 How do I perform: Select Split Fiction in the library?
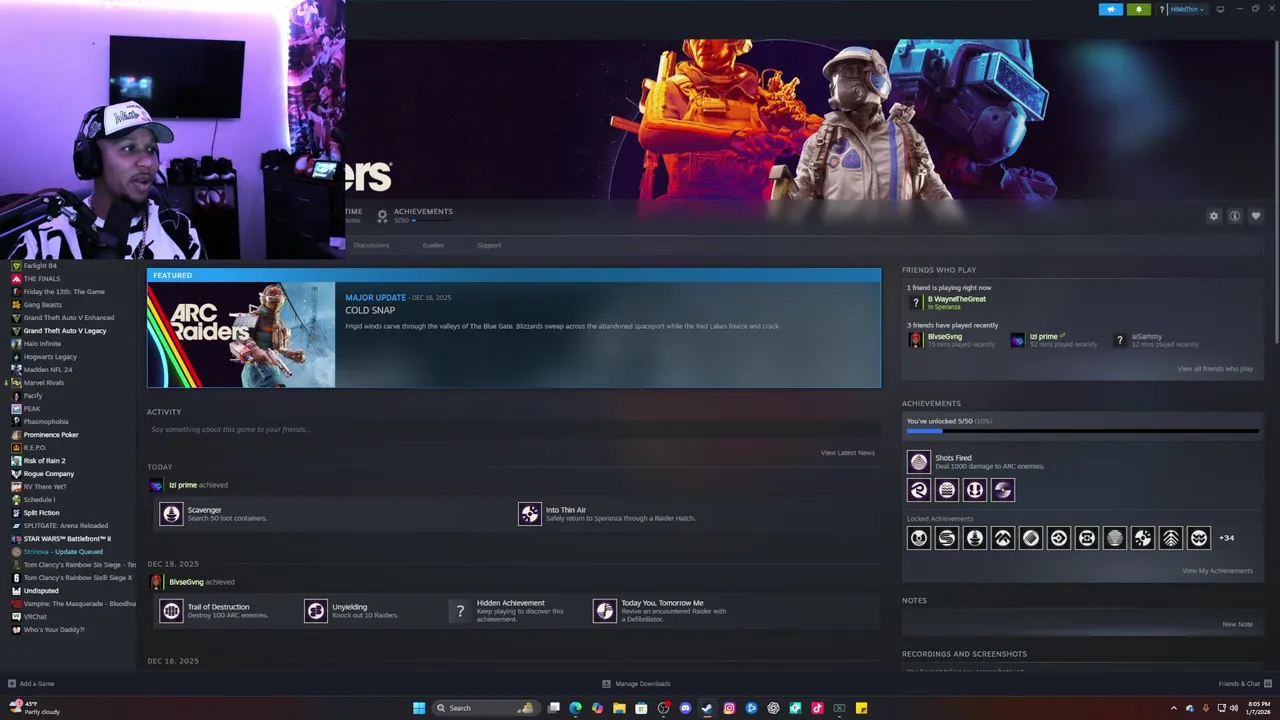tap(42, 513)
